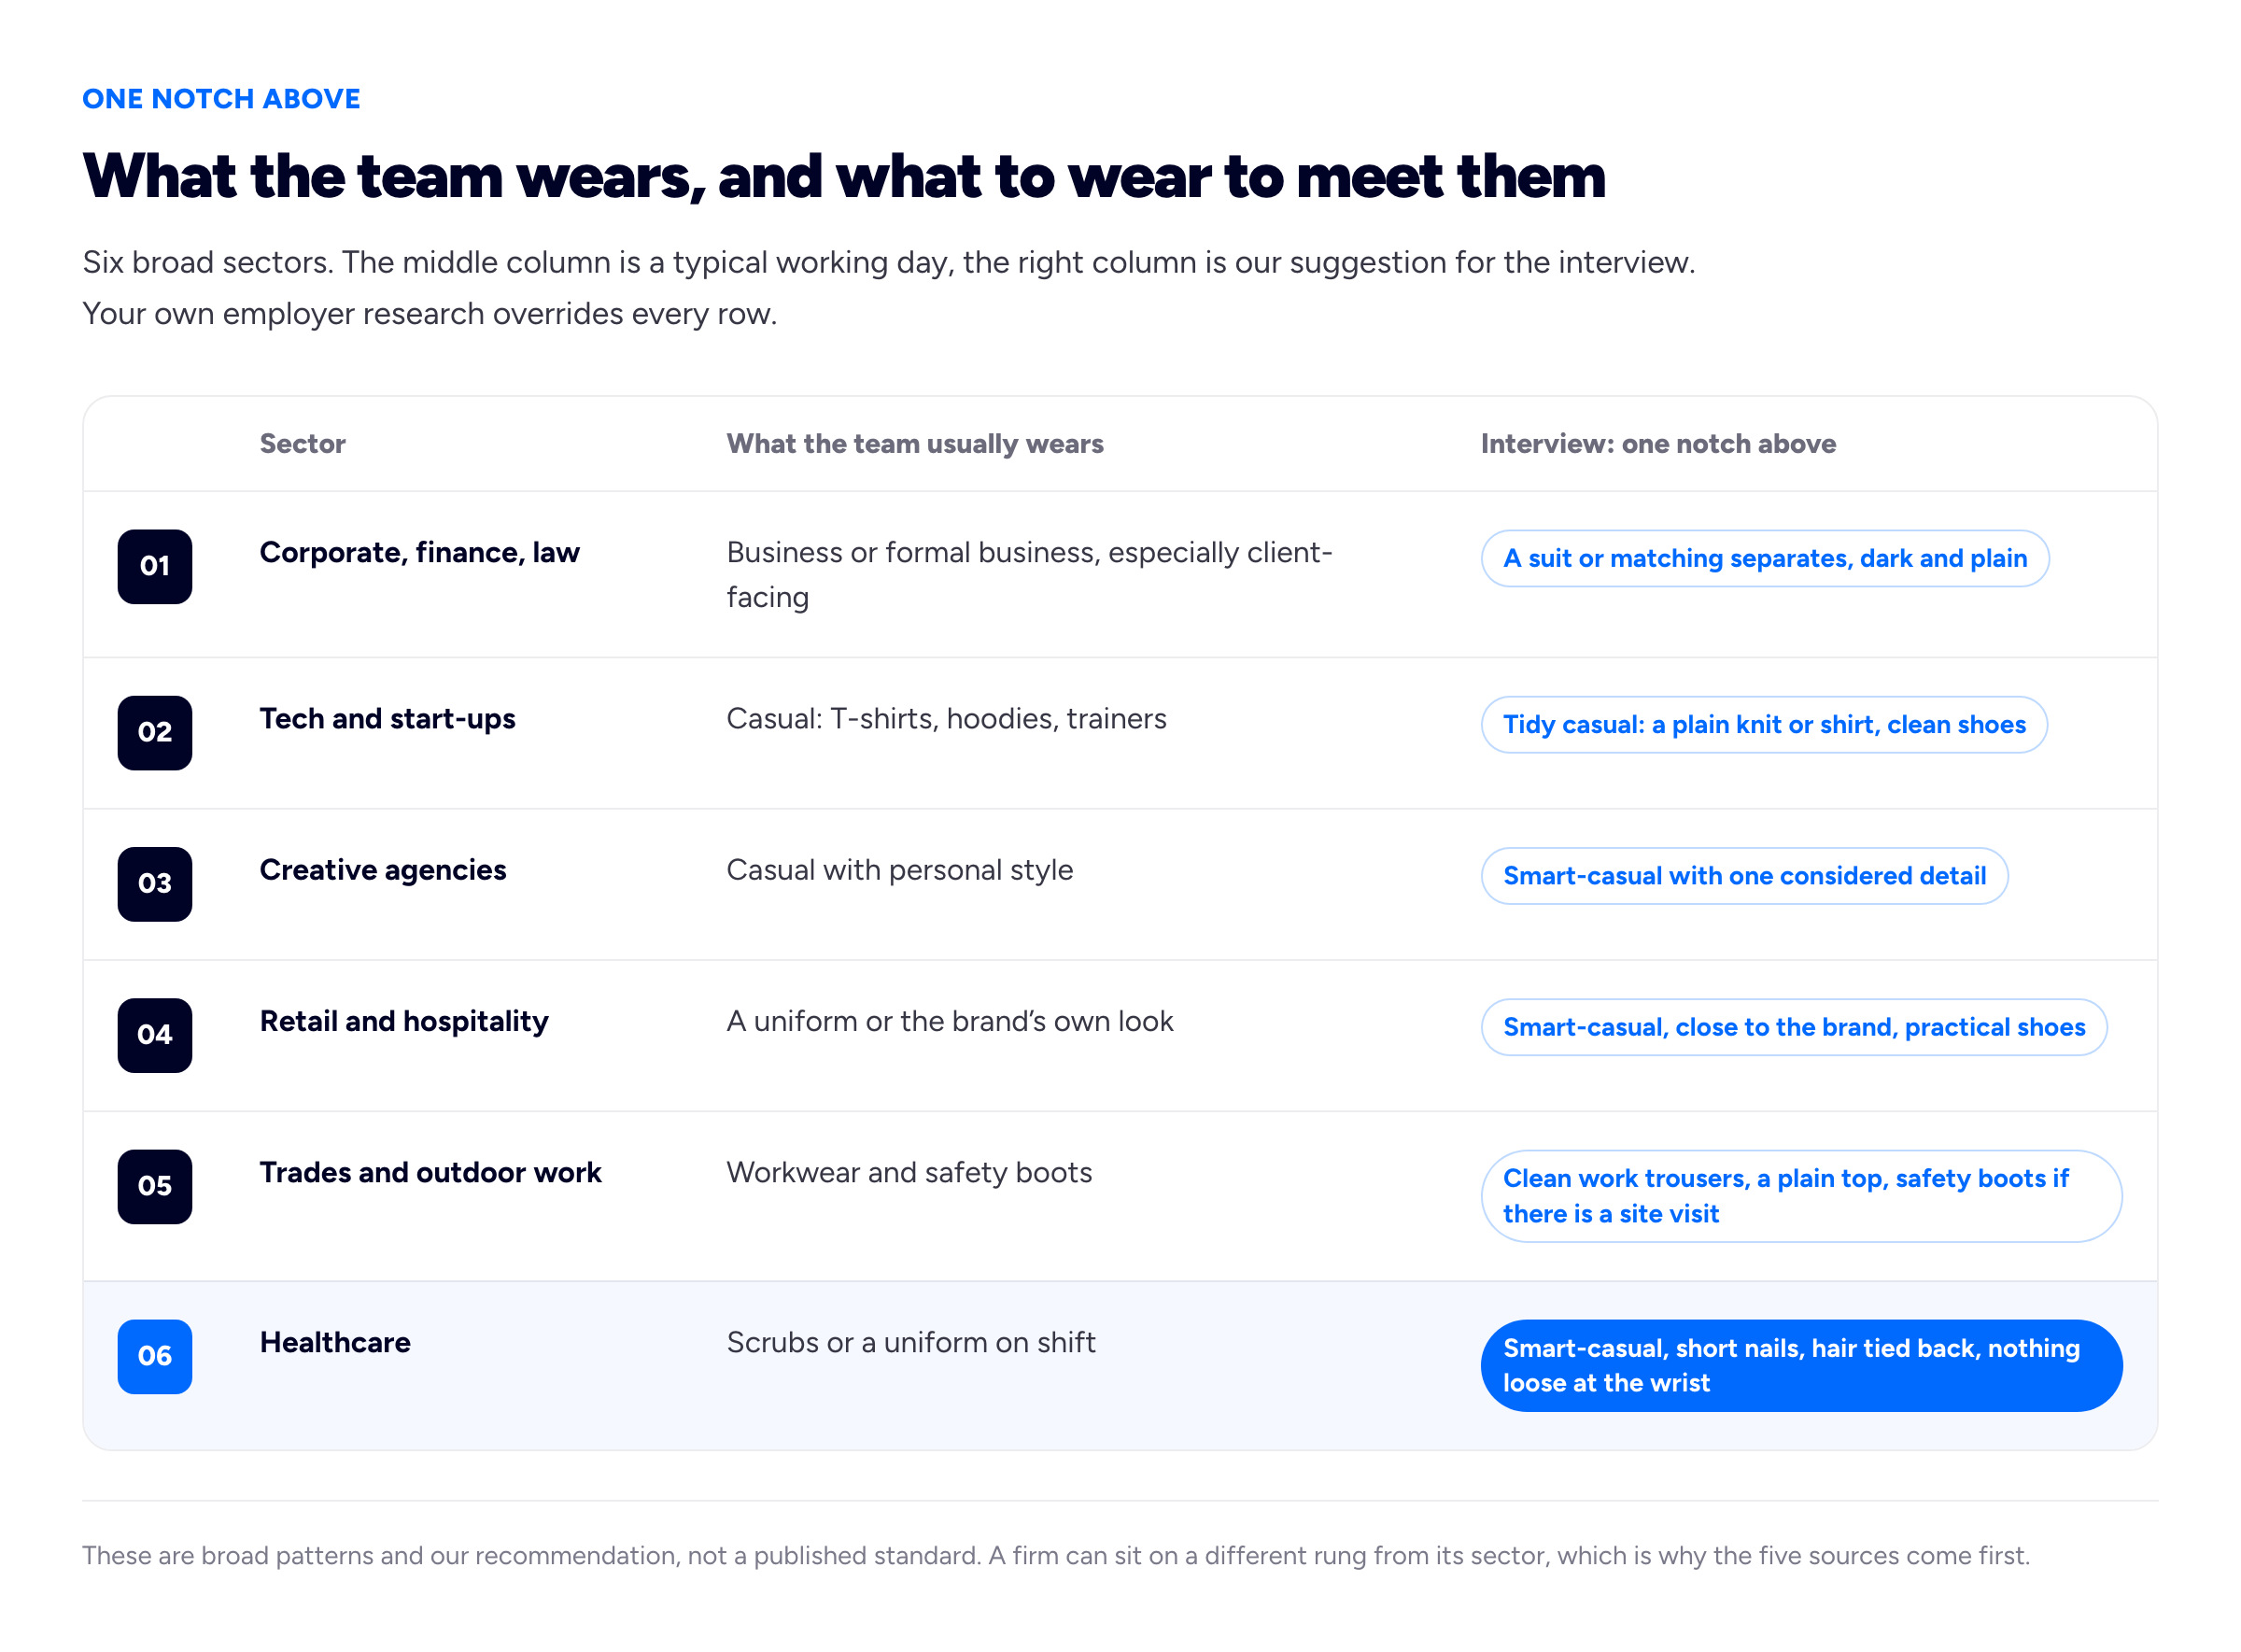The width and height of the screenshot is (2241, 1652).
Task: Click the 05 number badge
Action: (155, 1185)
